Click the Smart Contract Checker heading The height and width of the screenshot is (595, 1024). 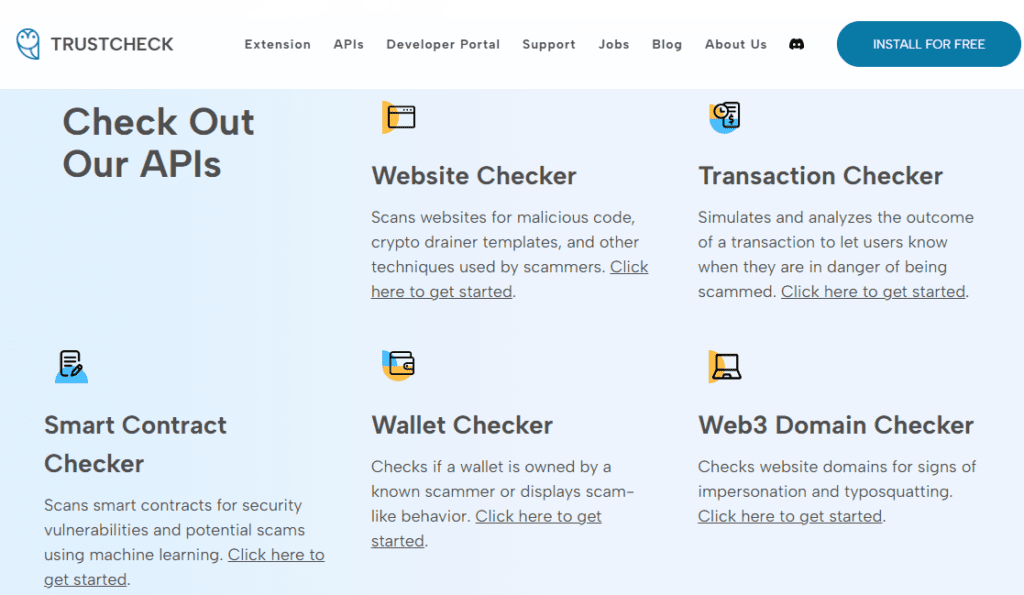pyautogui.click(x=135, y=444)
